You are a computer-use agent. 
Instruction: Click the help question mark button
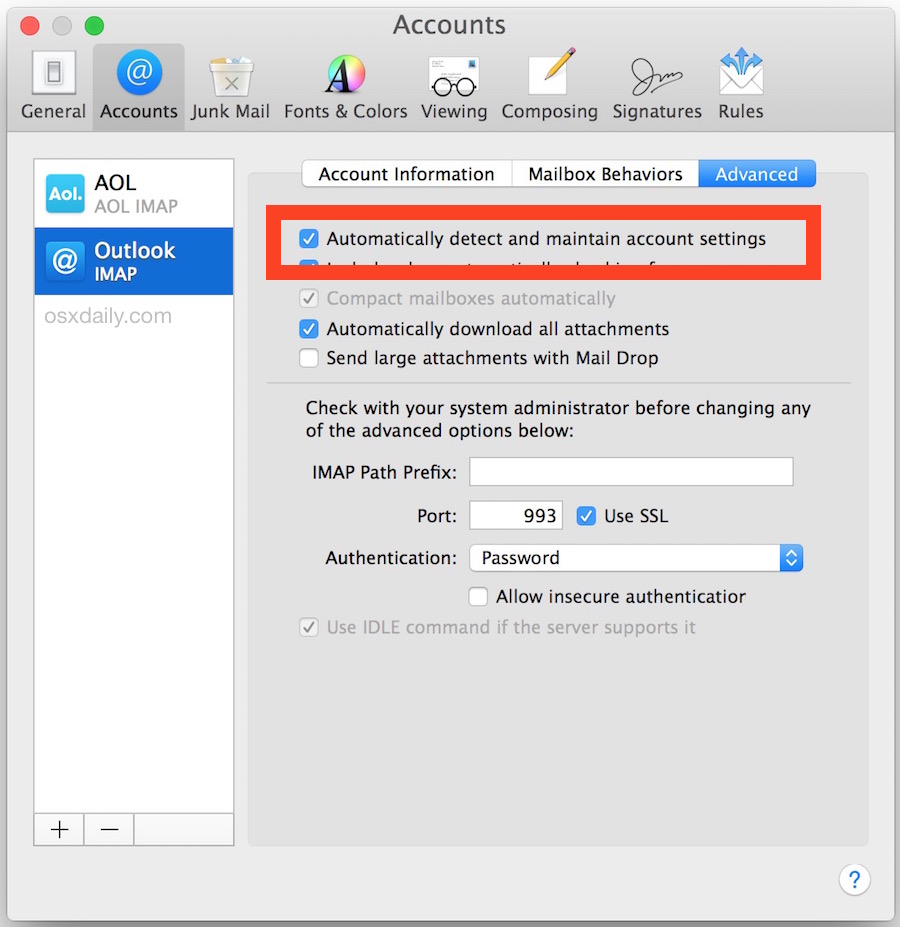(x=855, y=880)
